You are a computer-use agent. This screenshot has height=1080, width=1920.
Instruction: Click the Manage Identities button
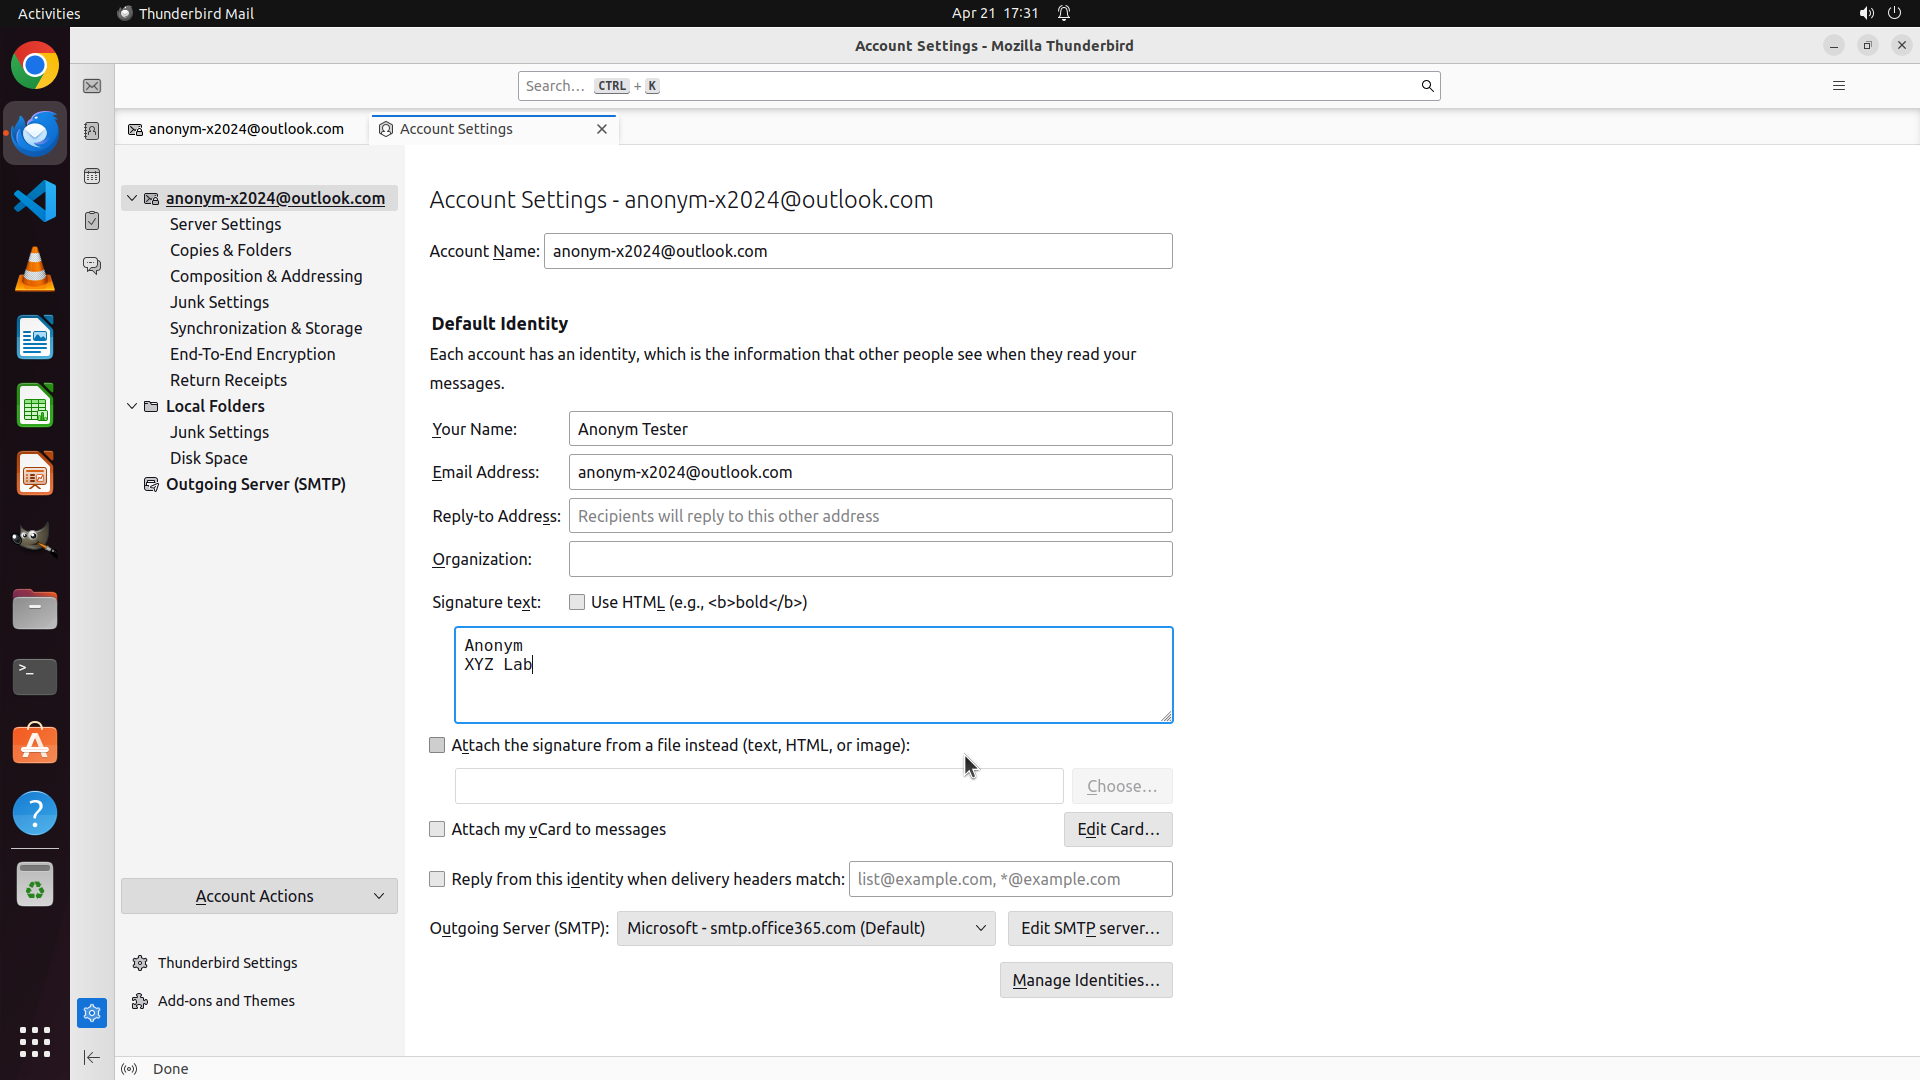pyautogui.click(x=1085, y=980)
